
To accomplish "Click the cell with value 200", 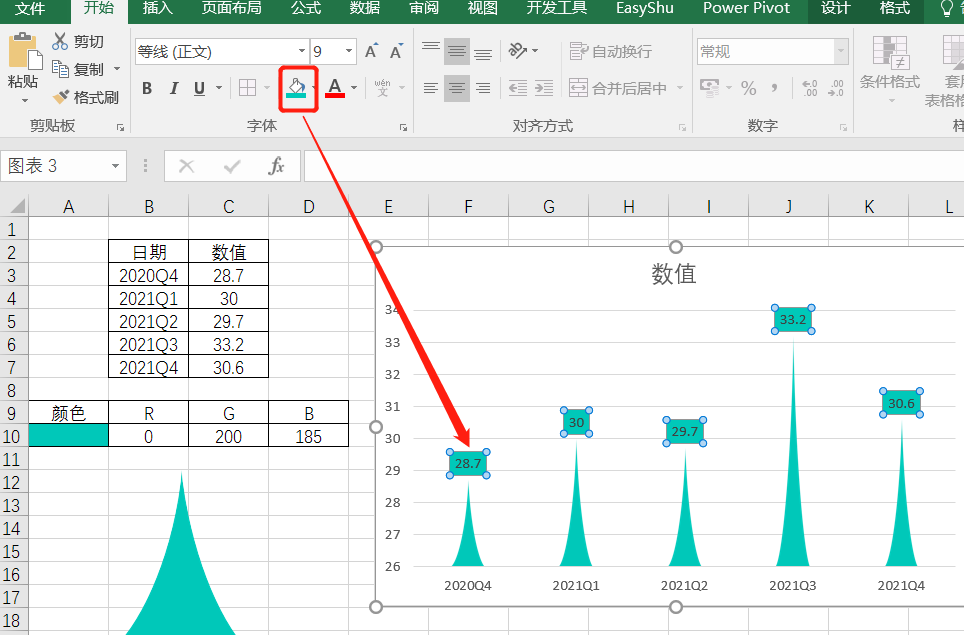I will pos(229,436).
